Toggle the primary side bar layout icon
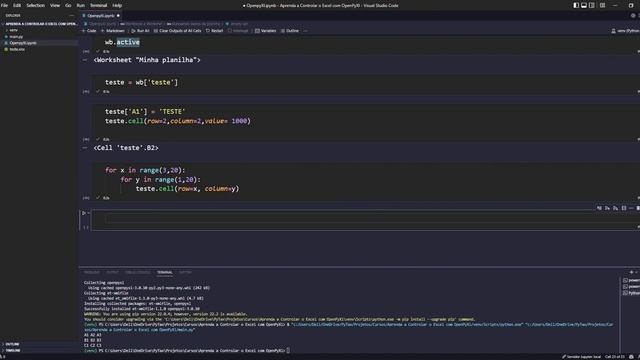 [576, 5]
